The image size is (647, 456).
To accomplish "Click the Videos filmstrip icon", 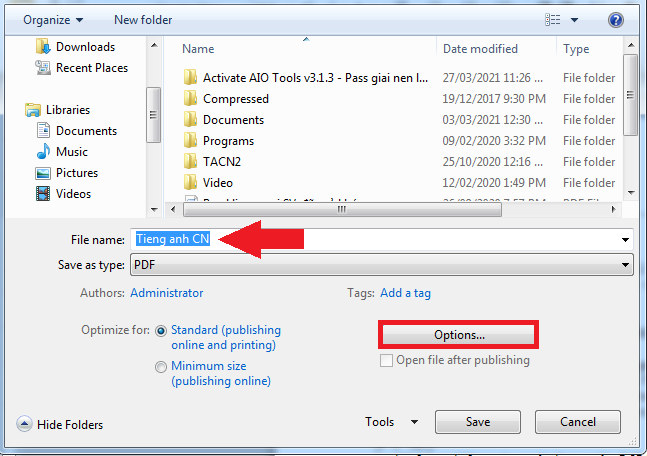I will (43, 194).
